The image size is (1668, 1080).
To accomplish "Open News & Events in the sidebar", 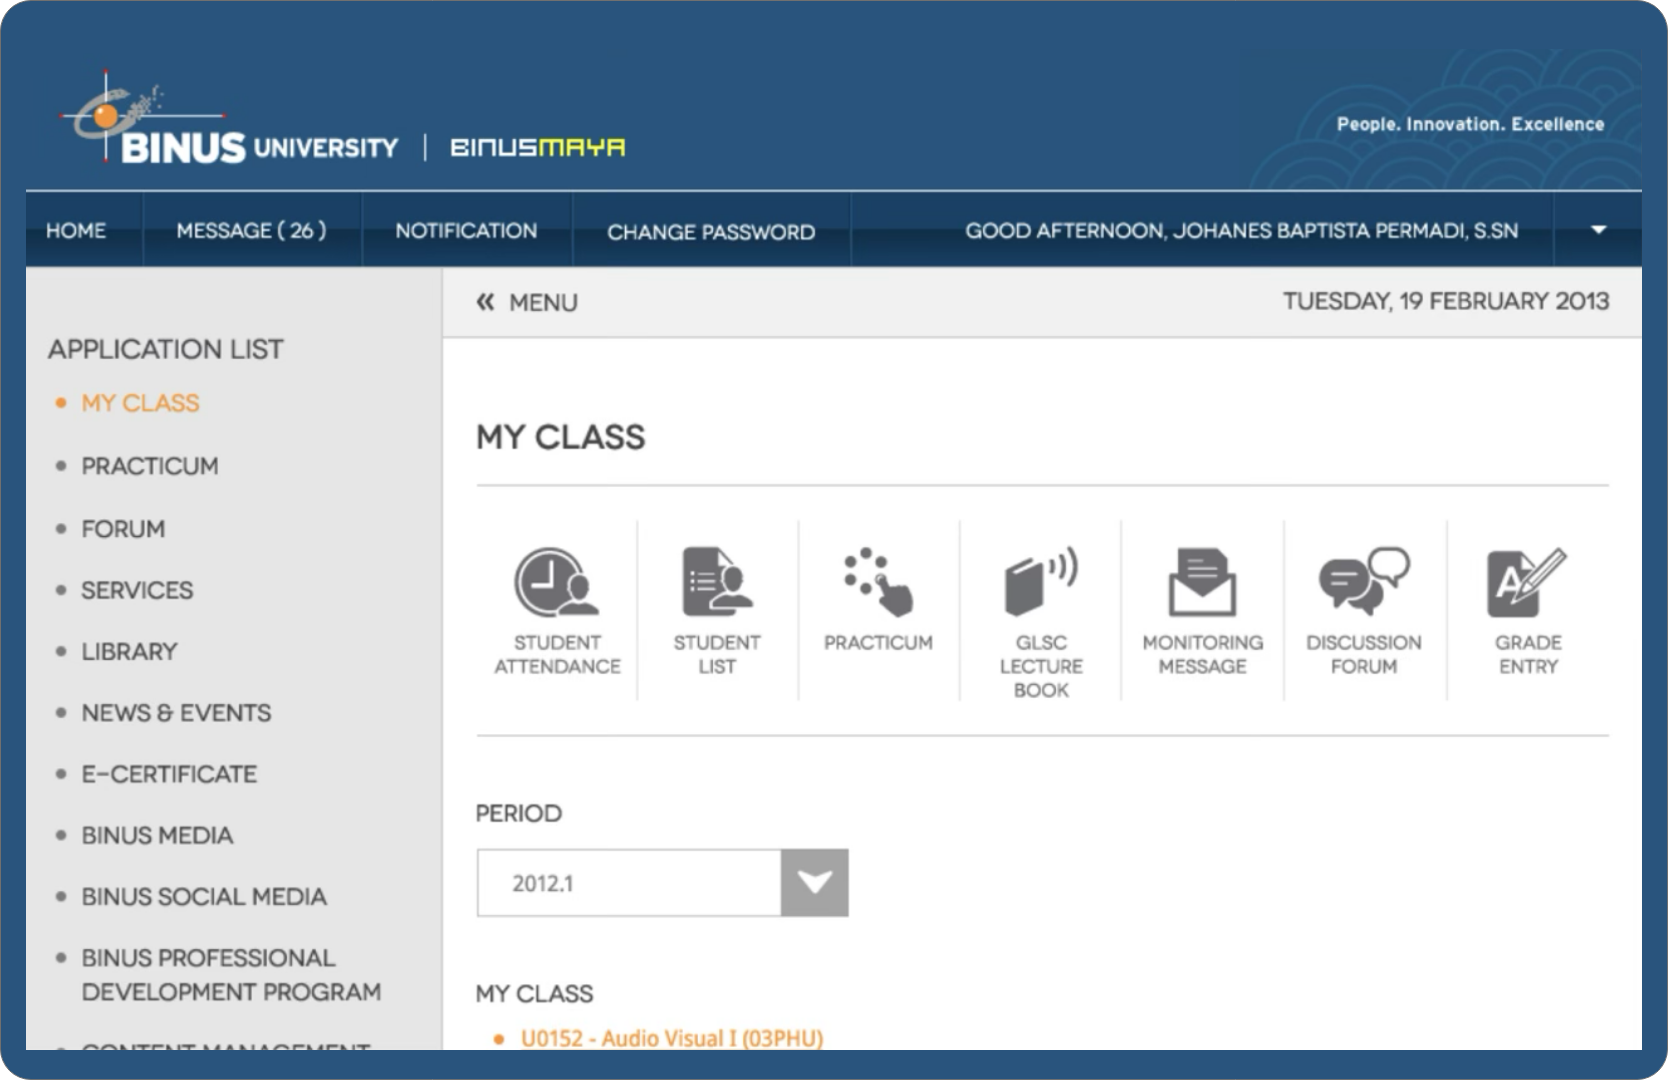I will coord(175,712).
